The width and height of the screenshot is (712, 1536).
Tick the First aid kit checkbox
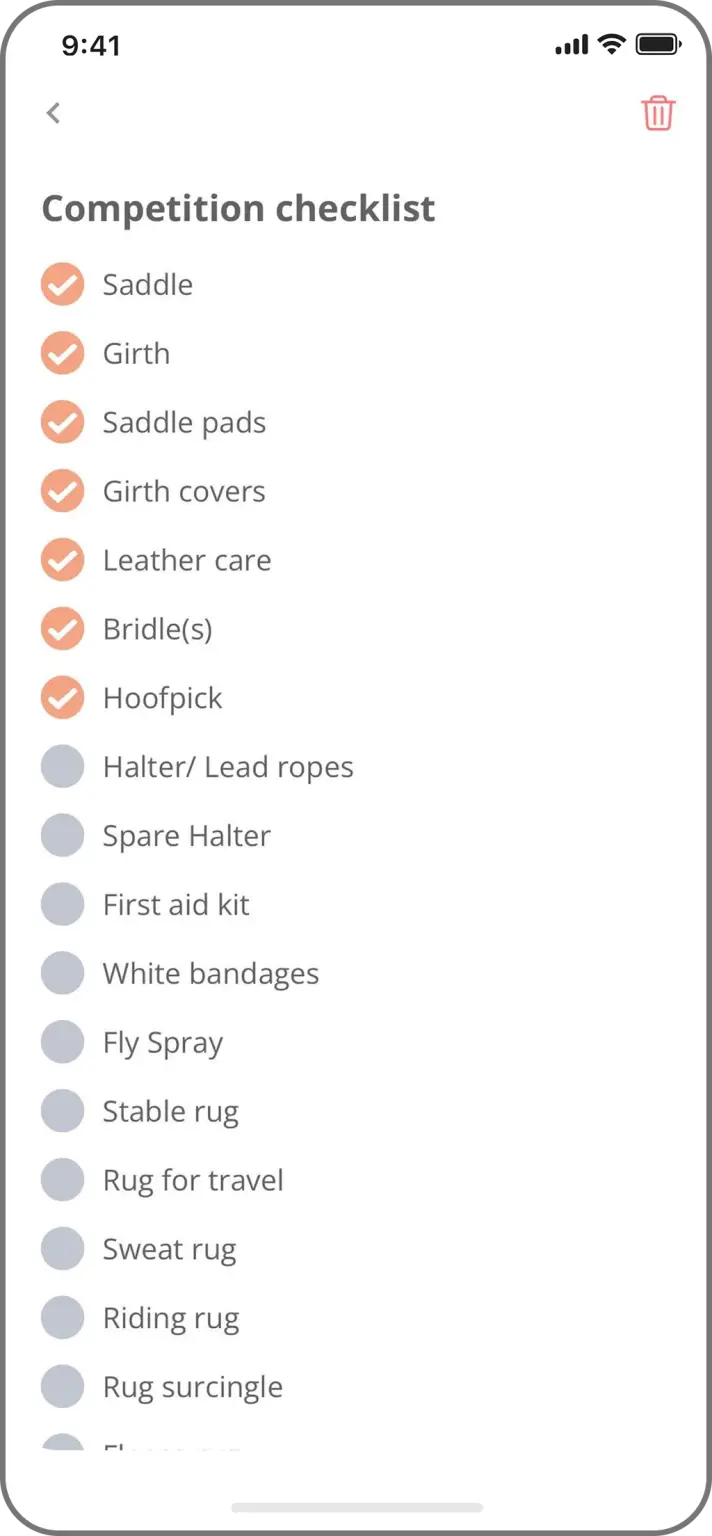pyautogui.click(x=62, y=905)
